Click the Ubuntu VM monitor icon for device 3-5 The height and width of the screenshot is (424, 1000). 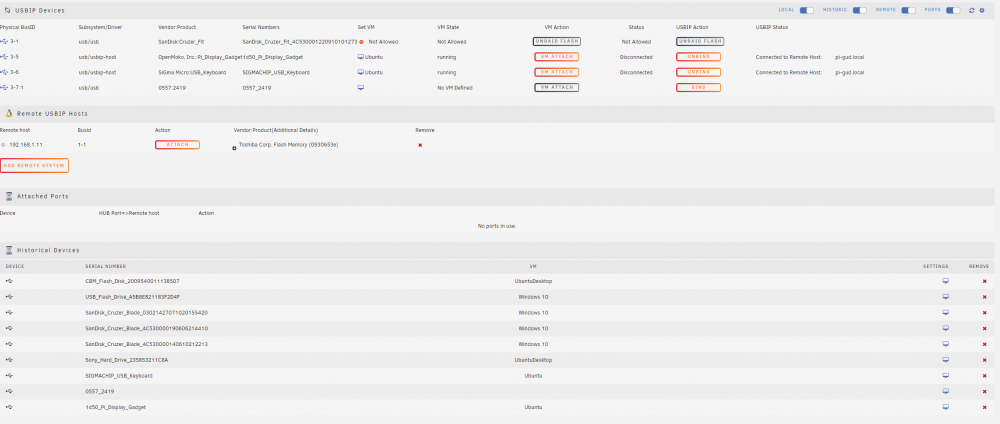[x=360, y=57]
